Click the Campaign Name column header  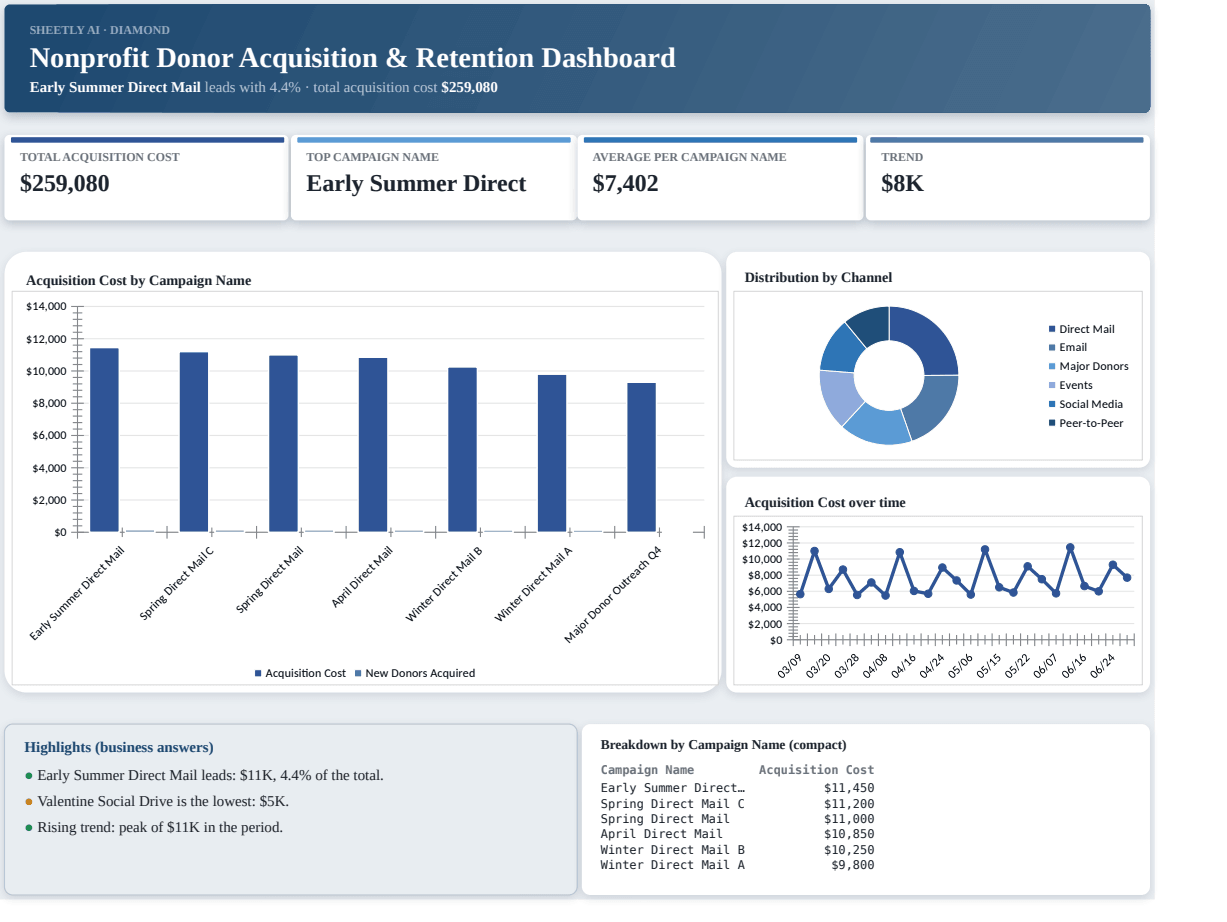tap(647, 770)
